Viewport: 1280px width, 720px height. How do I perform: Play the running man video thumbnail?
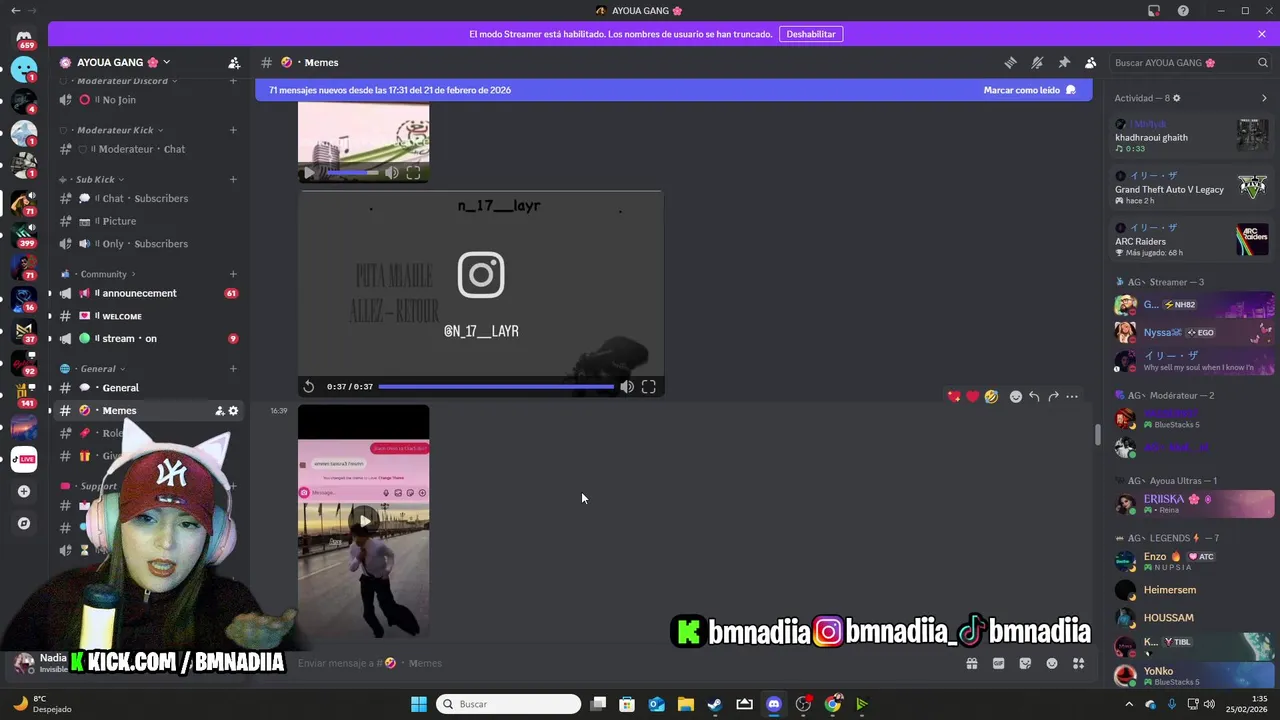[x=364, y=520]
